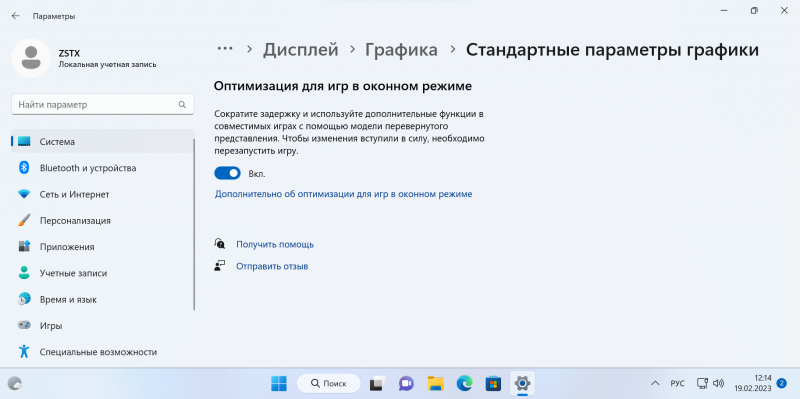Open Bluetooth и устройства section
800x399 pixels.
tap(102, 168)
